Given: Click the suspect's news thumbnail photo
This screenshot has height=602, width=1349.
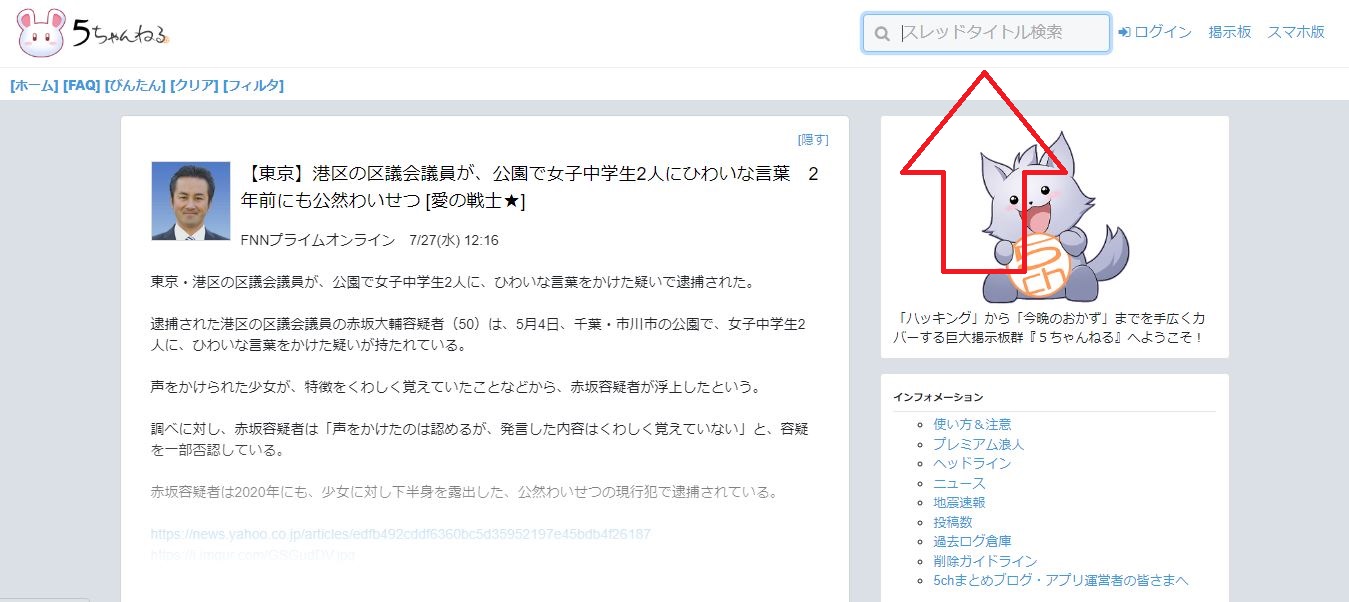Looking at the screenshot, I should (190, 201).
